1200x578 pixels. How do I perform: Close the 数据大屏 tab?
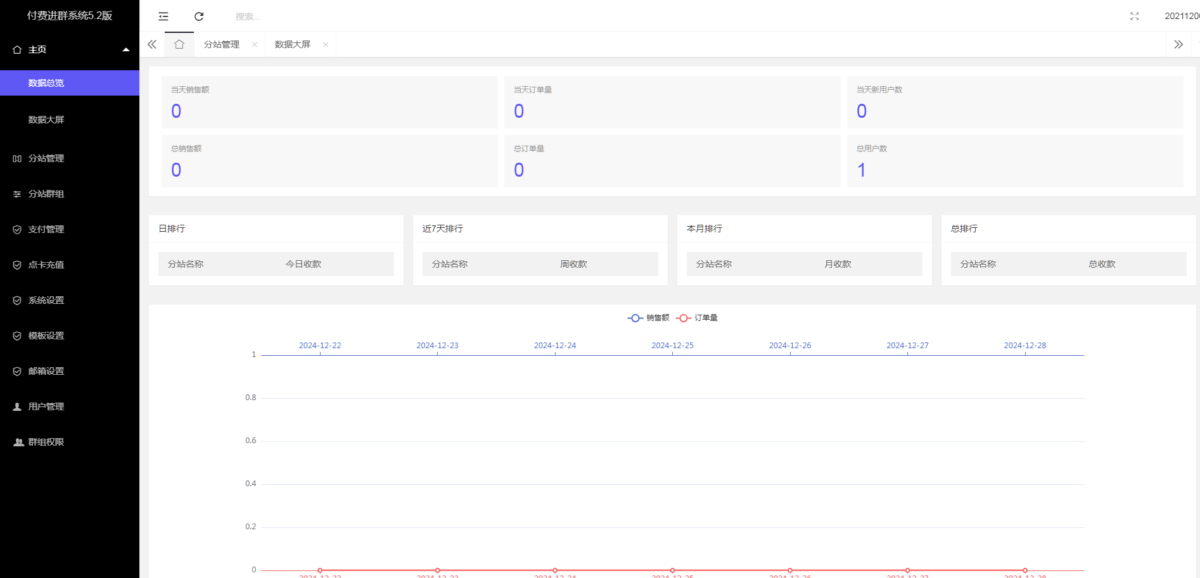click(x=325, y=44)
